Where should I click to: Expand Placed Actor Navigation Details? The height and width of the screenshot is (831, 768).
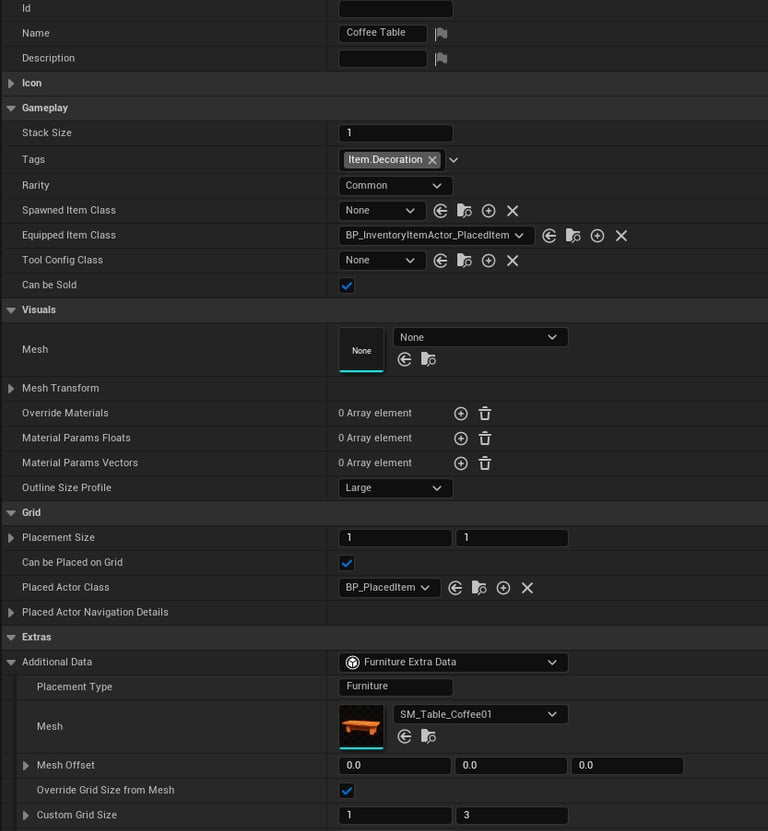pos(11,613)
